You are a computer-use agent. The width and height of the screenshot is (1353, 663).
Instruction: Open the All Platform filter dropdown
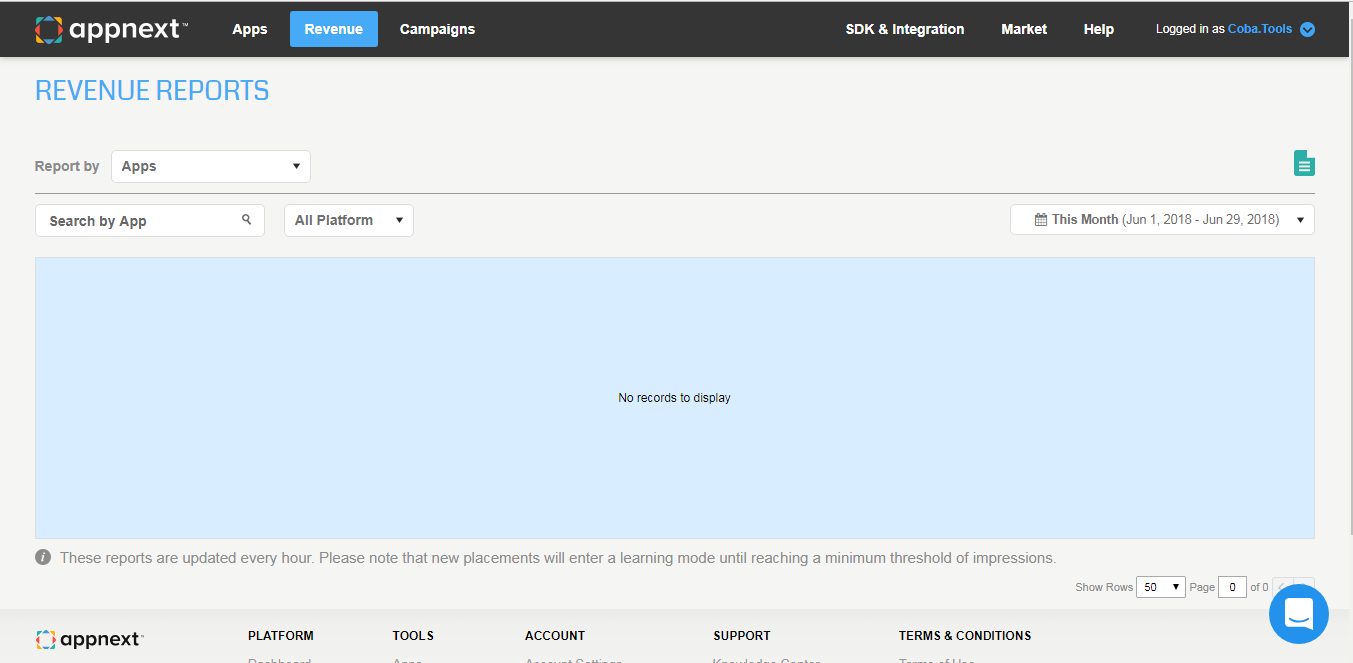click(349, 220)
